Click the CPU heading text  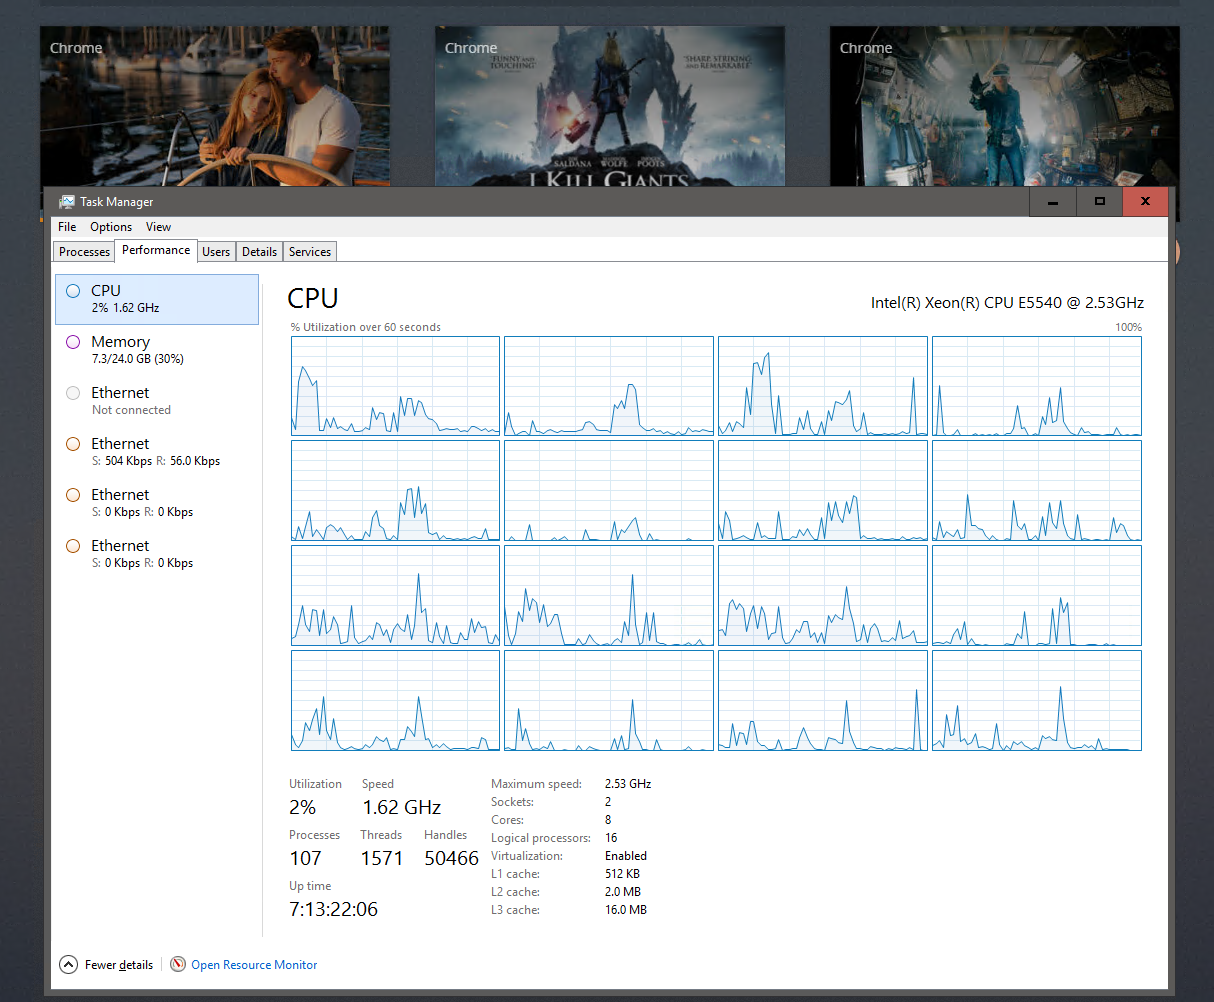[x=313, y=298]
